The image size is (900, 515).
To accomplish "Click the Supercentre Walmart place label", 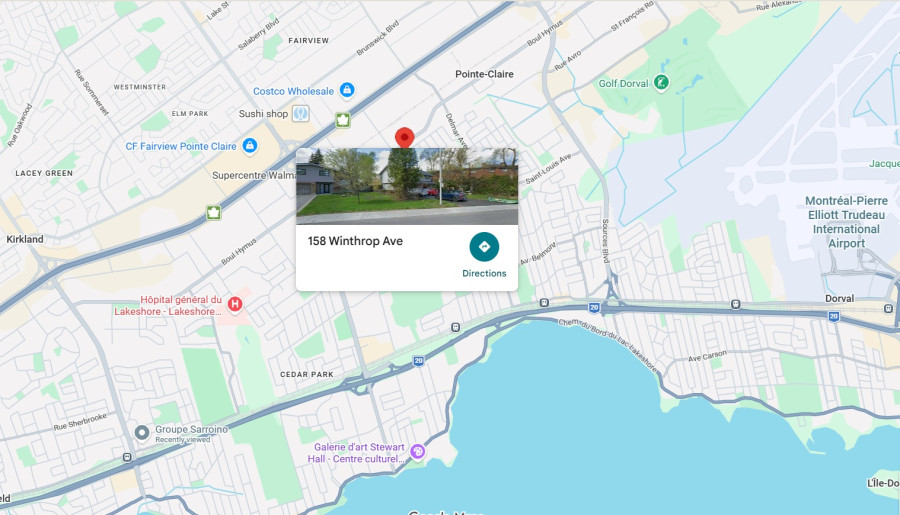I will point(254,175).
